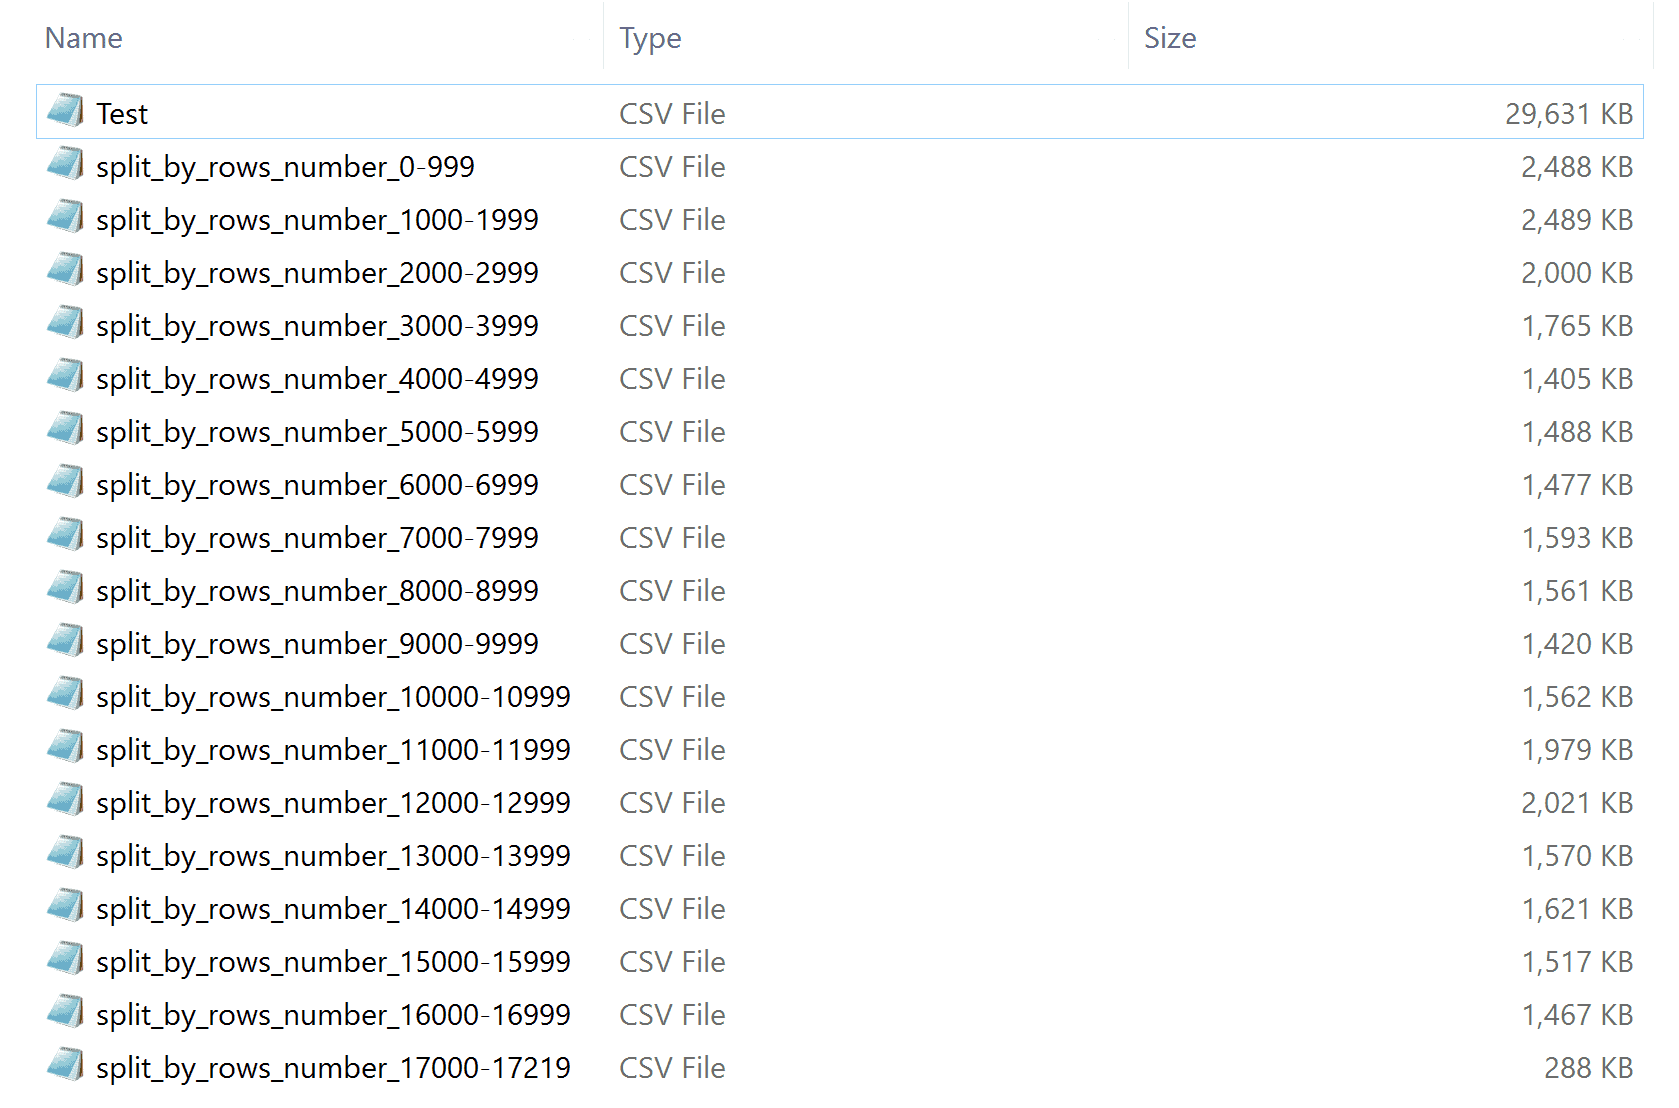The width and height of the screenshot is (1679, 1108).
Task: Click the split_by_rows_number_0-999 file icon
Action: (x=66, y=164)
